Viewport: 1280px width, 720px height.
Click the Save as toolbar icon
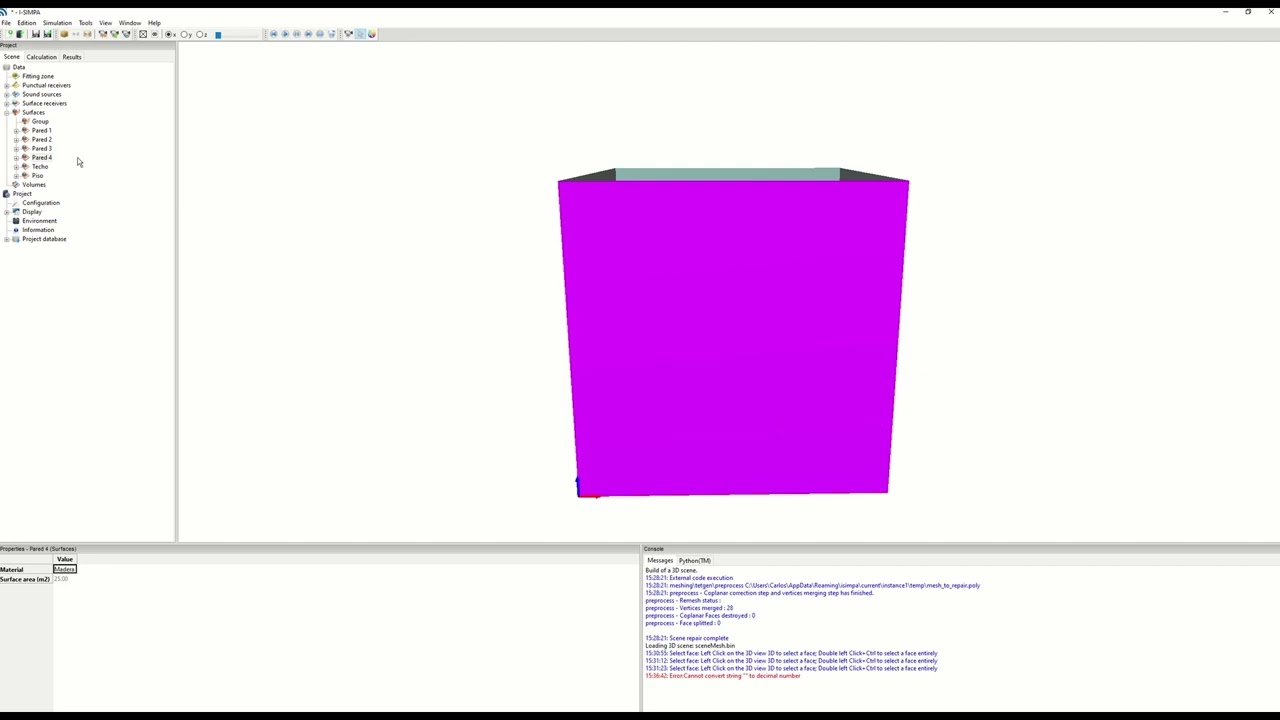[x=47, y=34]
